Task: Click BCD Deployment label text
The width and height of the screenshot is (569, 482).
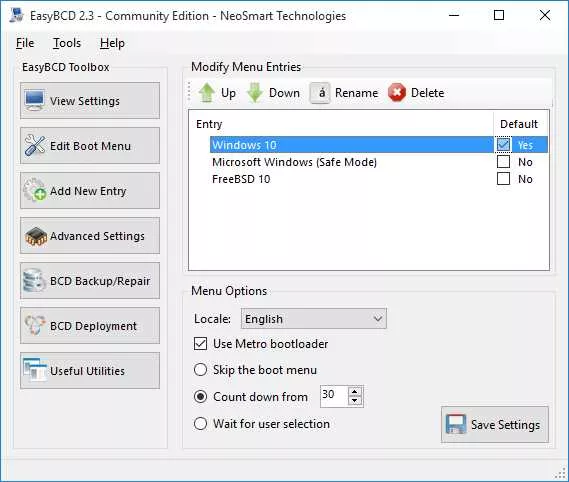Action: coord(93,326)
